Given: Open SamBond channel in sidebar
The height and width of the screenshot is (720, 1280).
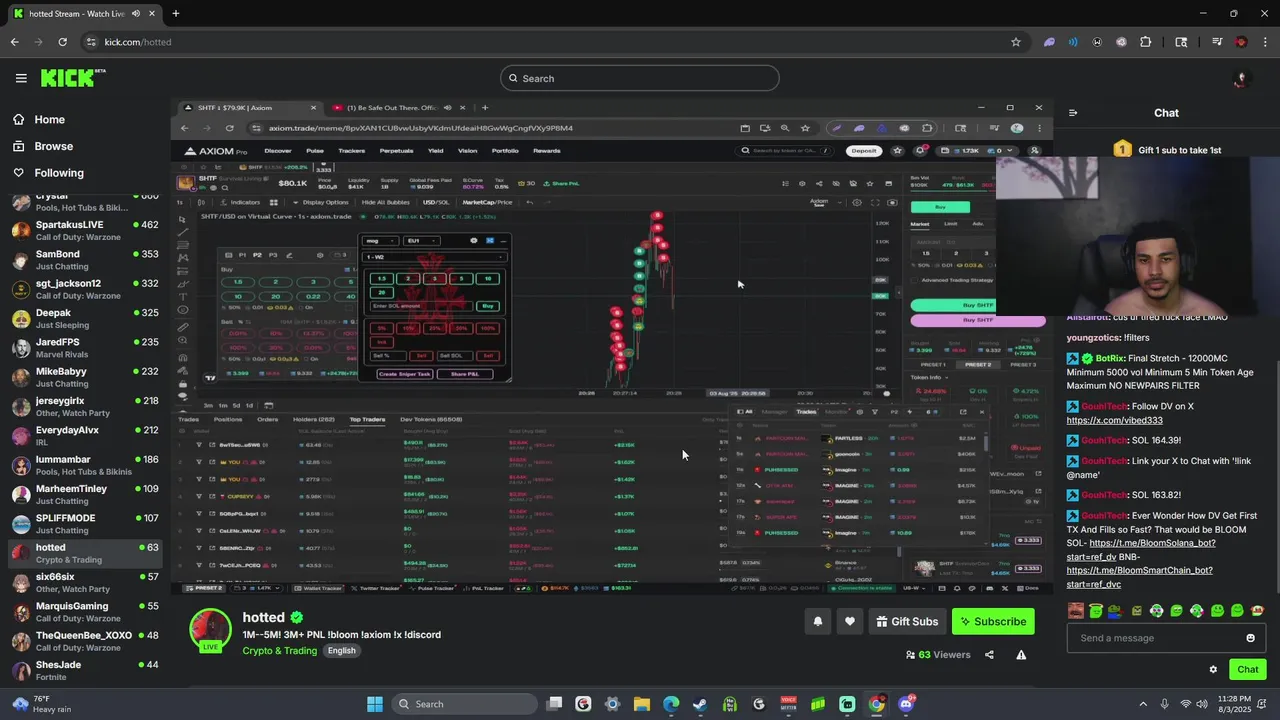Looking at the screenshot, I should pos(85,260).
